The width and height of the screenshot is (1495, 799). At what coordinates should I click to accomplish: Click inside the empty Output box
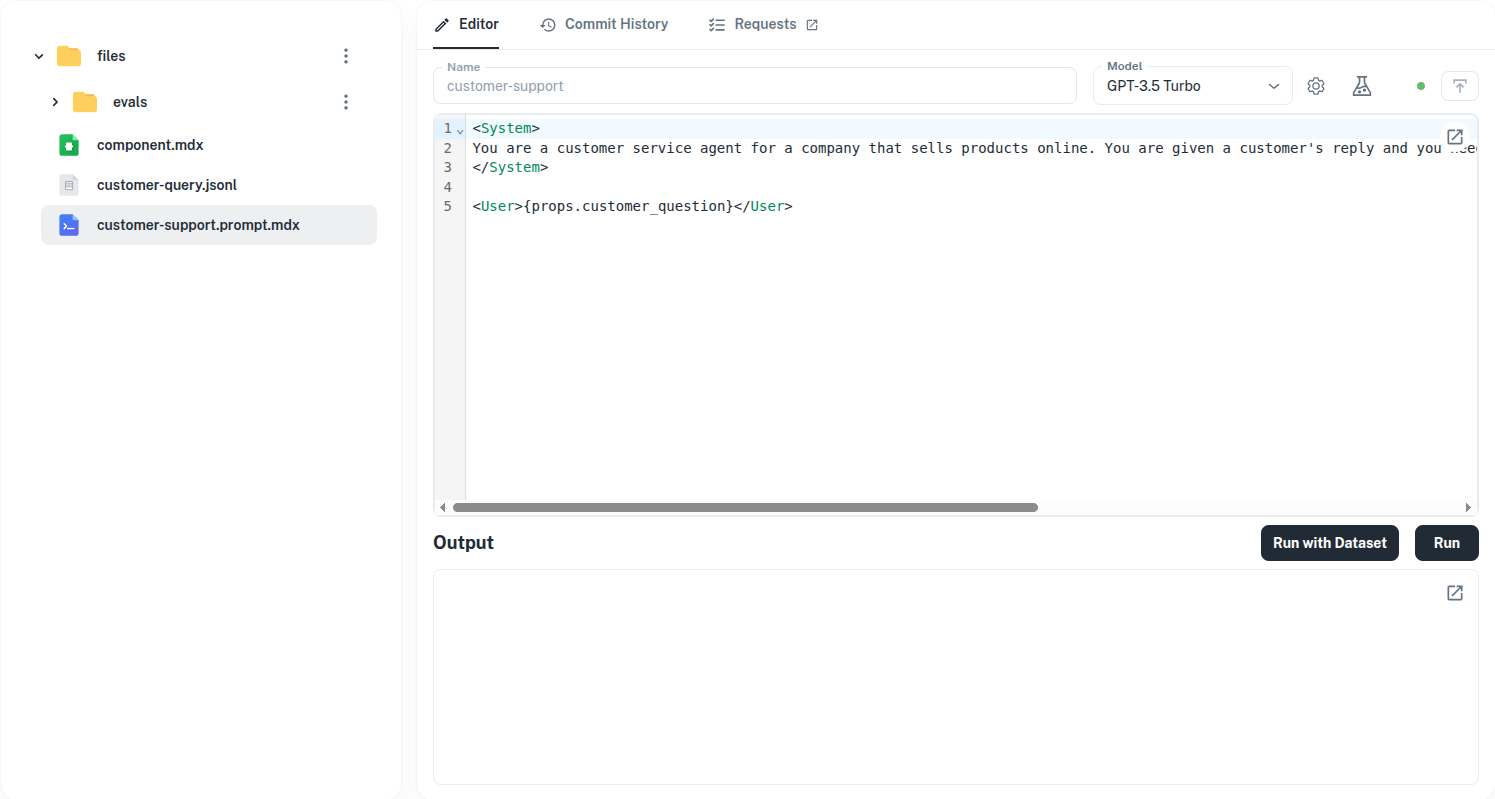[955, 677]
